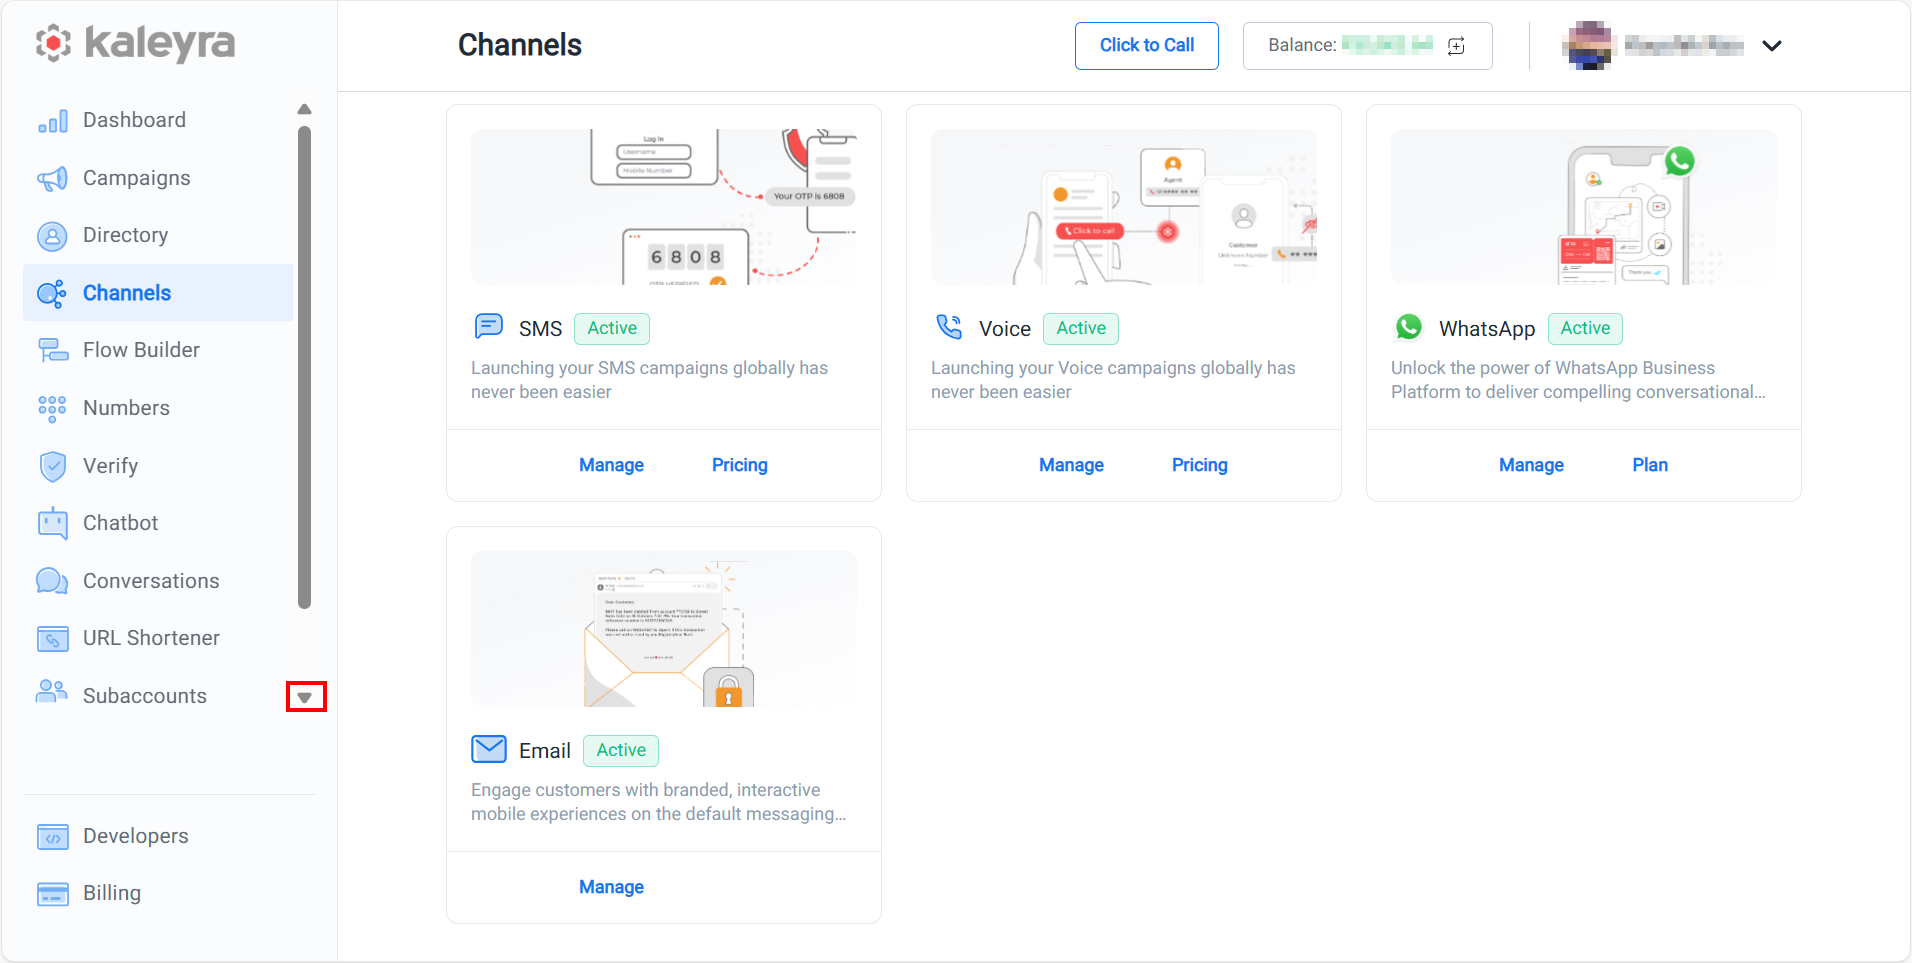Manage the SMS channel
1912x963 pixels.
612,465
